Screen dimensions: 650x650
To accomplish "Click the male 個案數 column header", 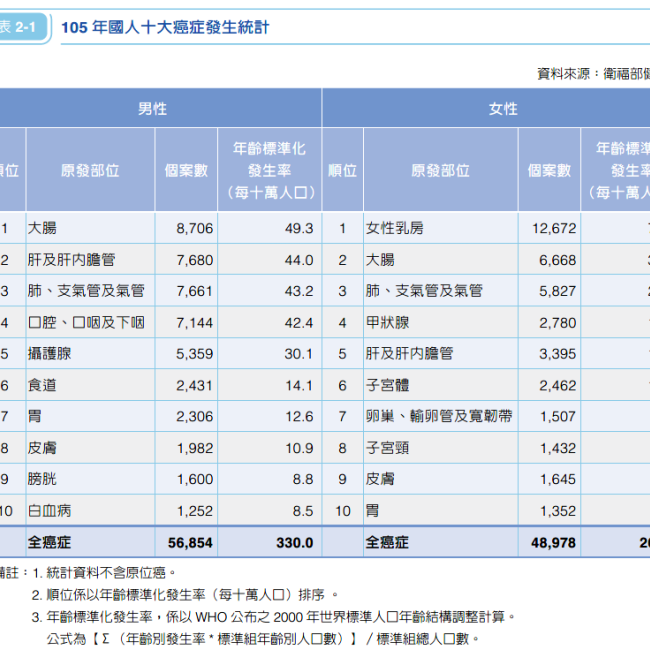I will point(186,170).
